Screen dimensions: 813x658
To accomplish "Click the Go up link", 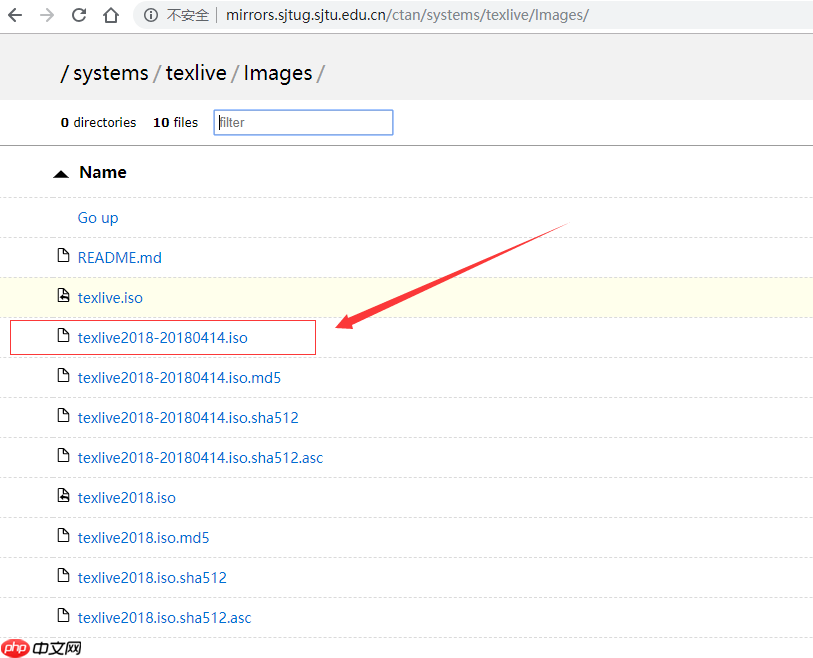I will (98, 217).
